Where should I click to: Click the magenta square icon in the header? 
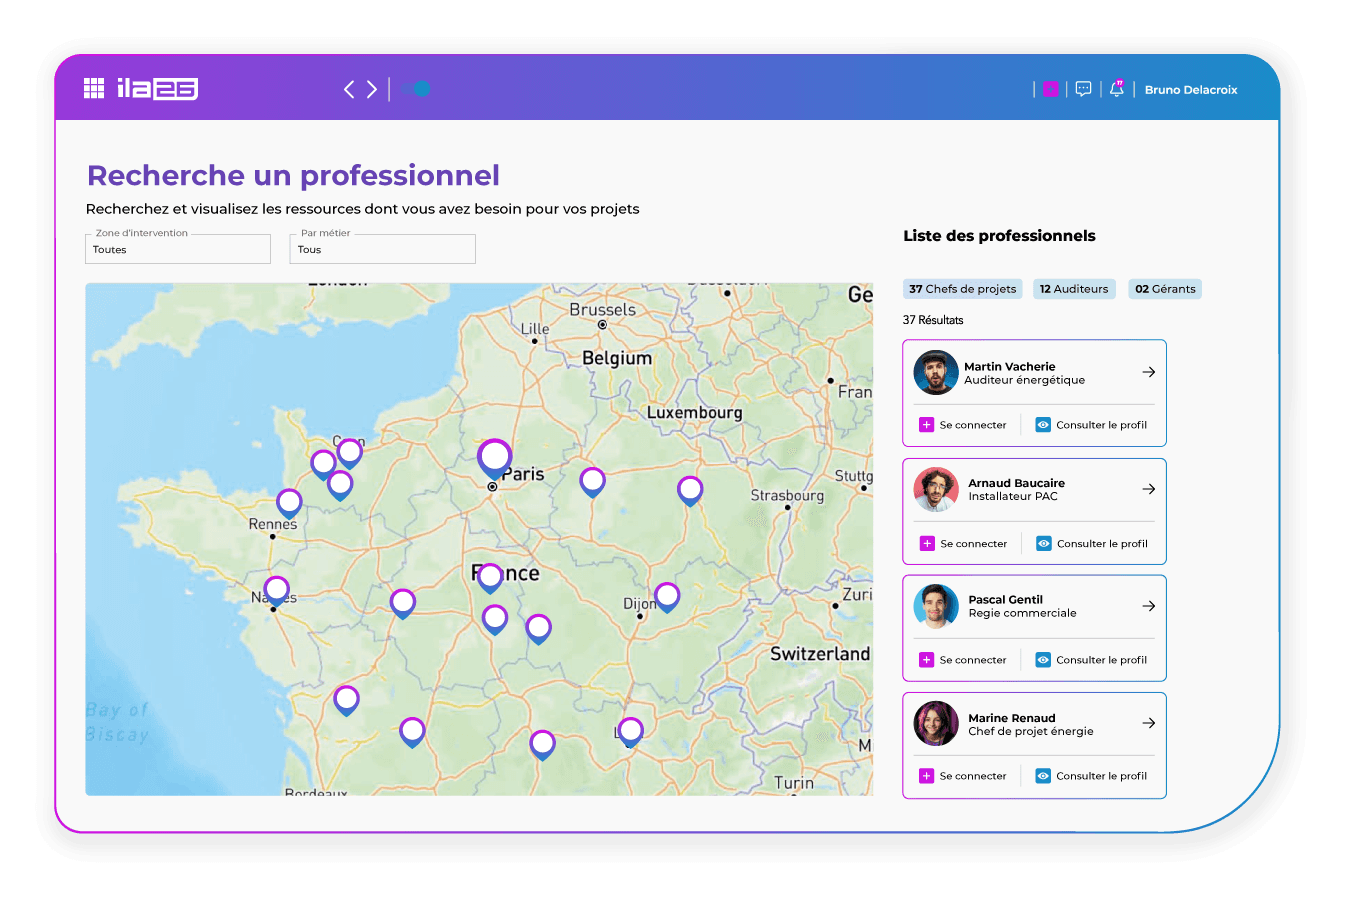point(1050,89)
